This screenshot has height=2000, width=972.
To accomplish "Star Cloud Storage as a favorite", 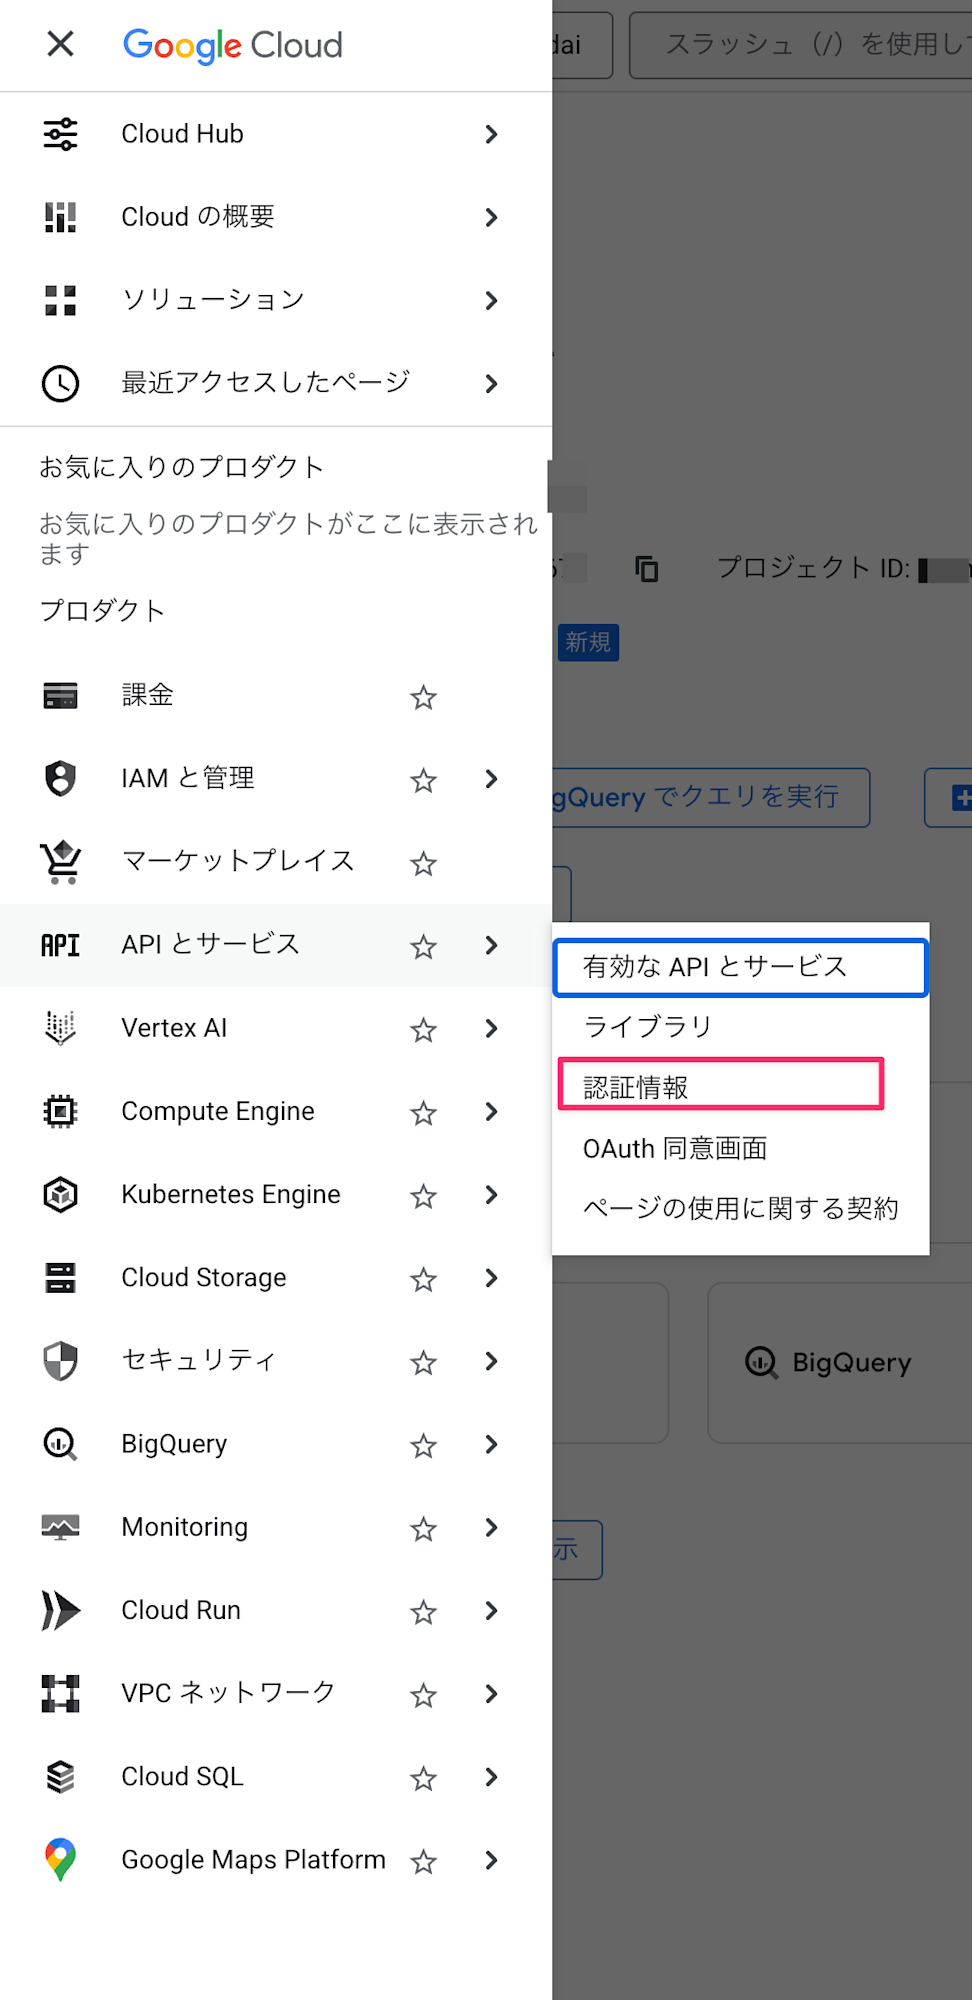I will (x=424, y=1279).
